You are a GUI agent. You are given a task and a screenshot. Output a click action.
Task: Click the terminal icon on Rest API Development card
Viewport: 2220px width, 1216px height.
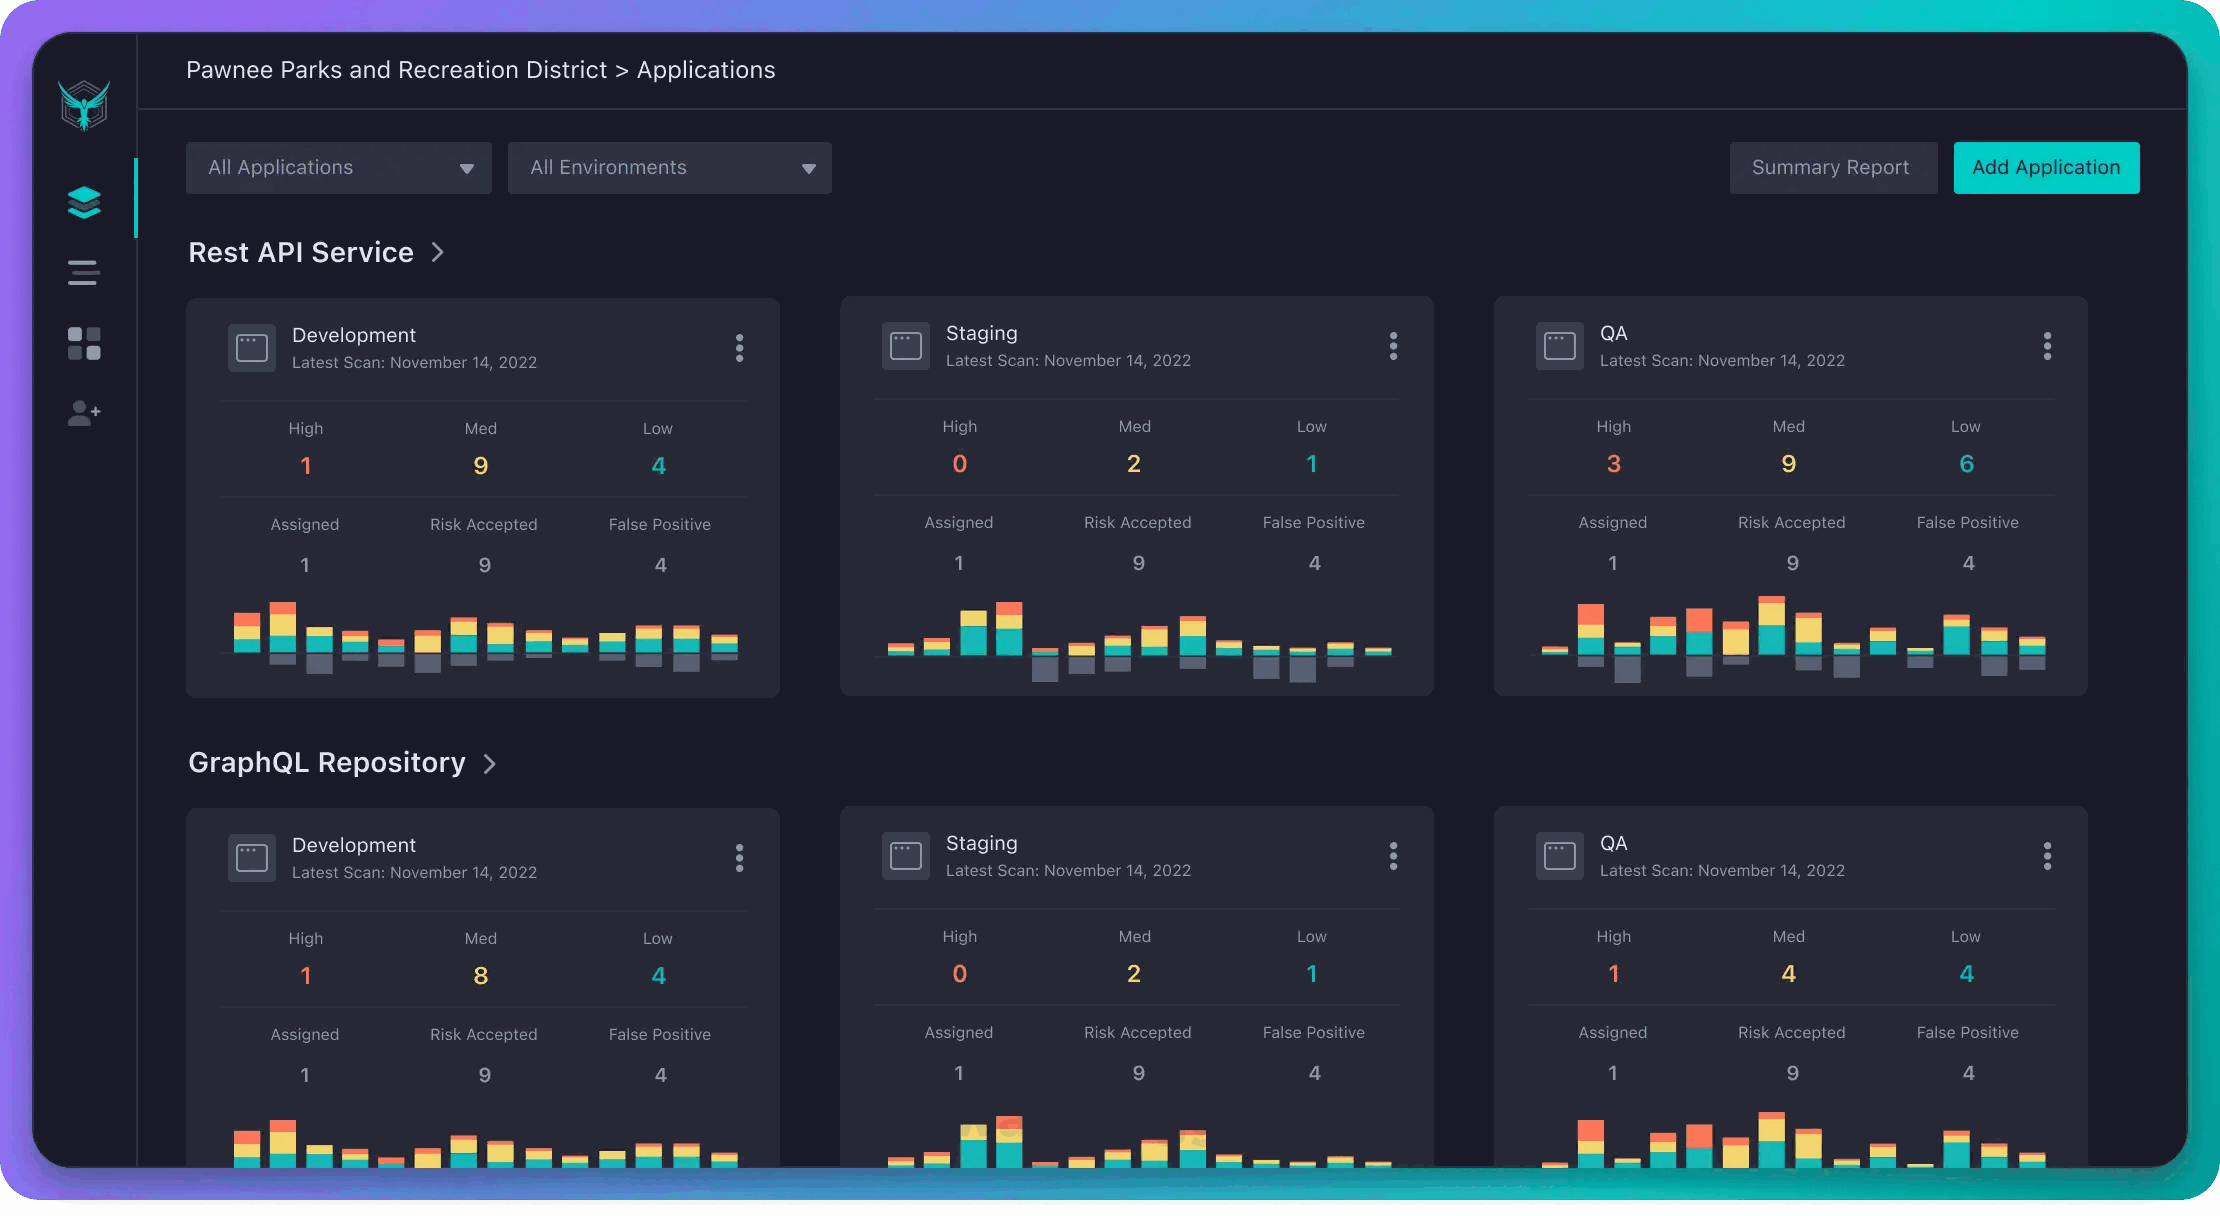tap(252, 347)
